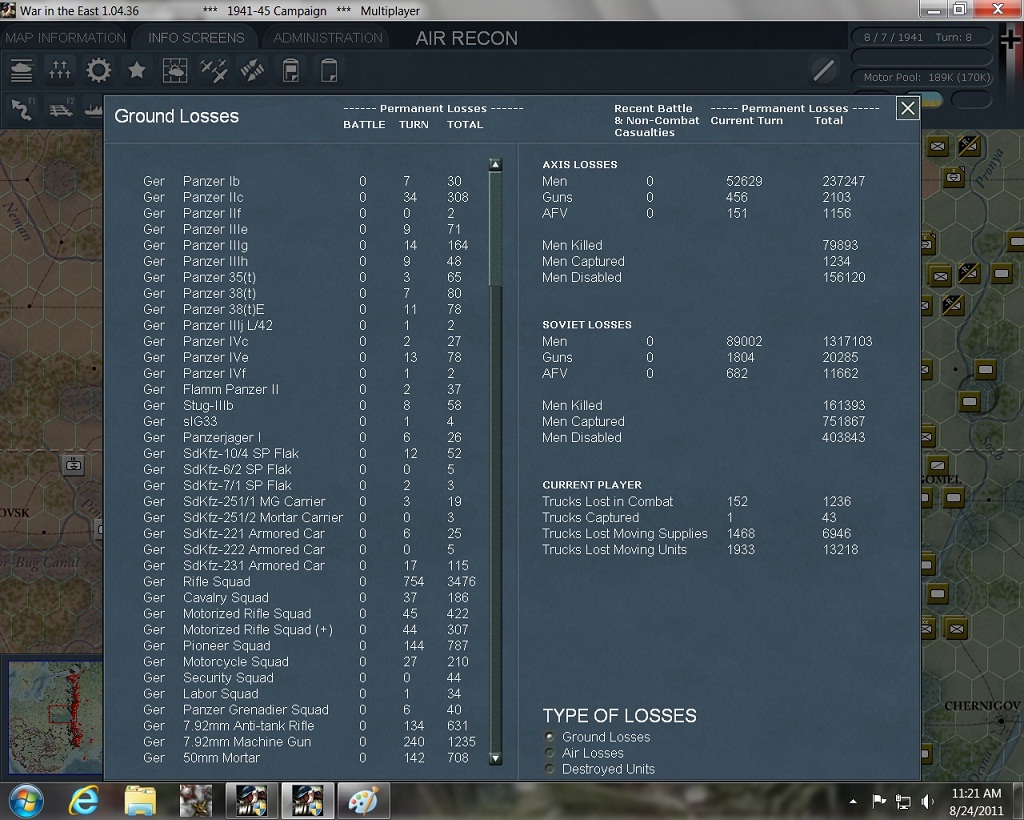This screenshot has height=820, width=1024.
Task: Click the losses list scroll down arrow
Action: click(495, 758)
